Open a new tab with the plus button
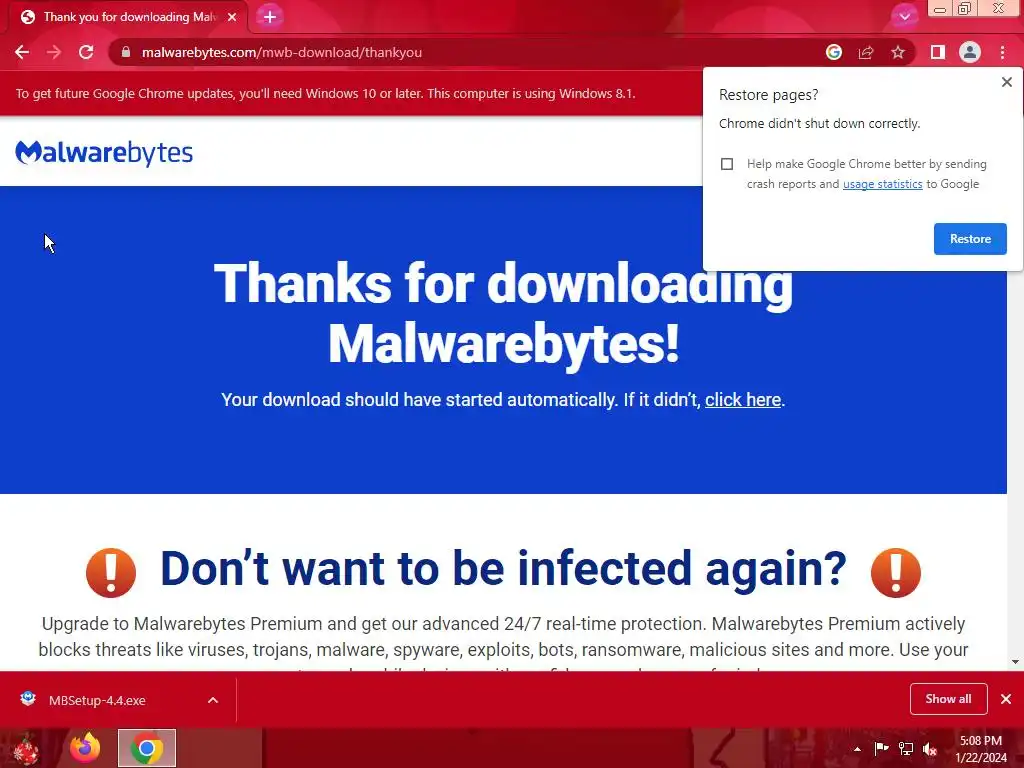This screenshot has height=768, width=1024. 270,17
